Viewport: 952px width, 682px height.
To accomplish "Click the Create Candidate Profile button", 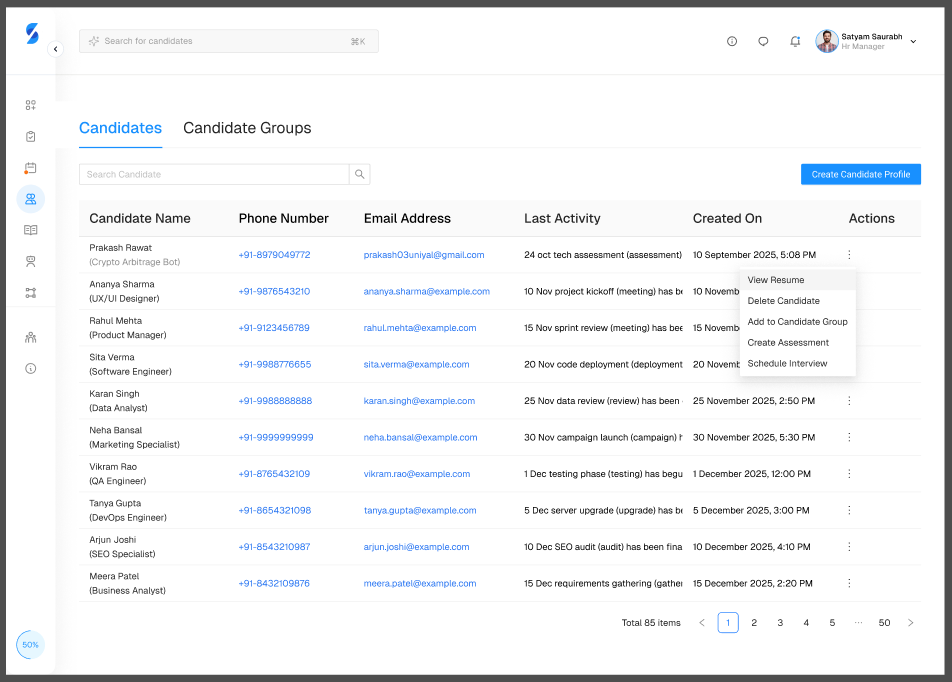I will tap(860, 174).
